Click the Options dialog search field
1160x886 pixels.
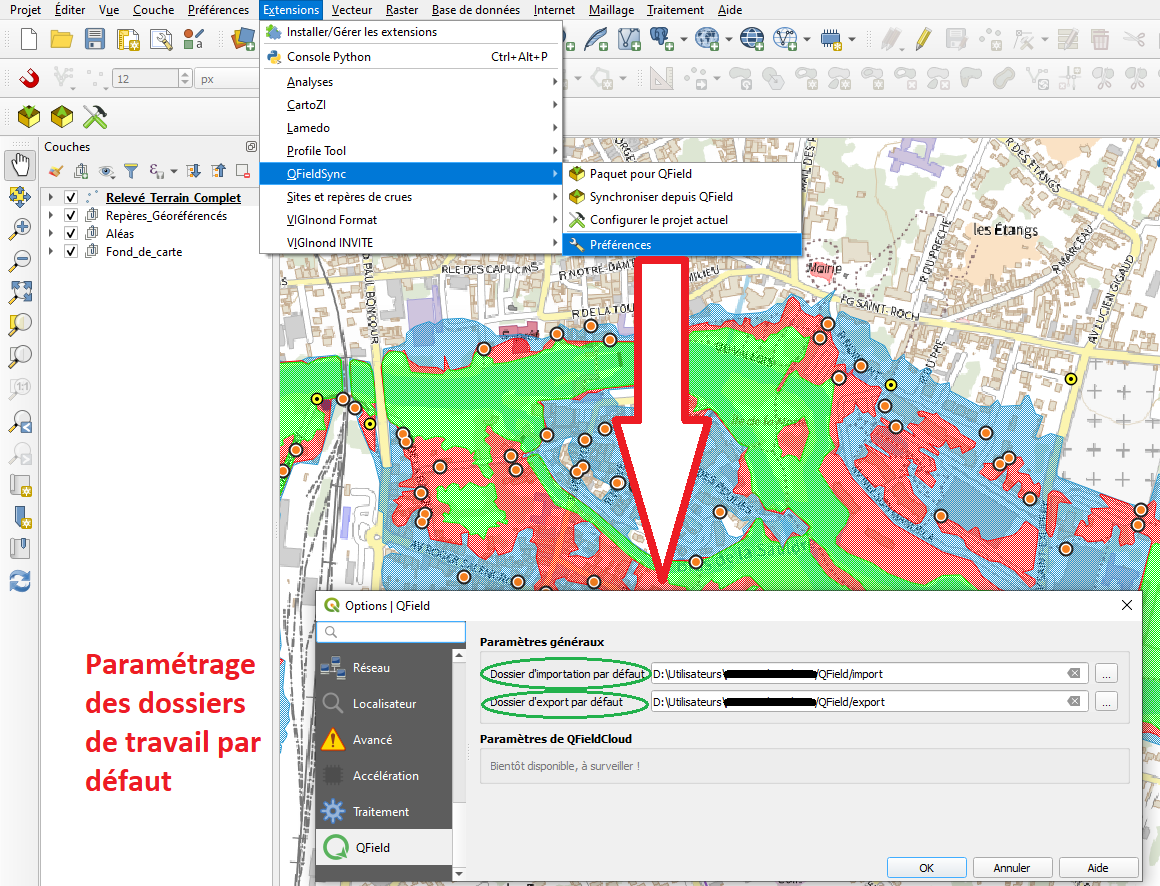[x=391, y=632]
